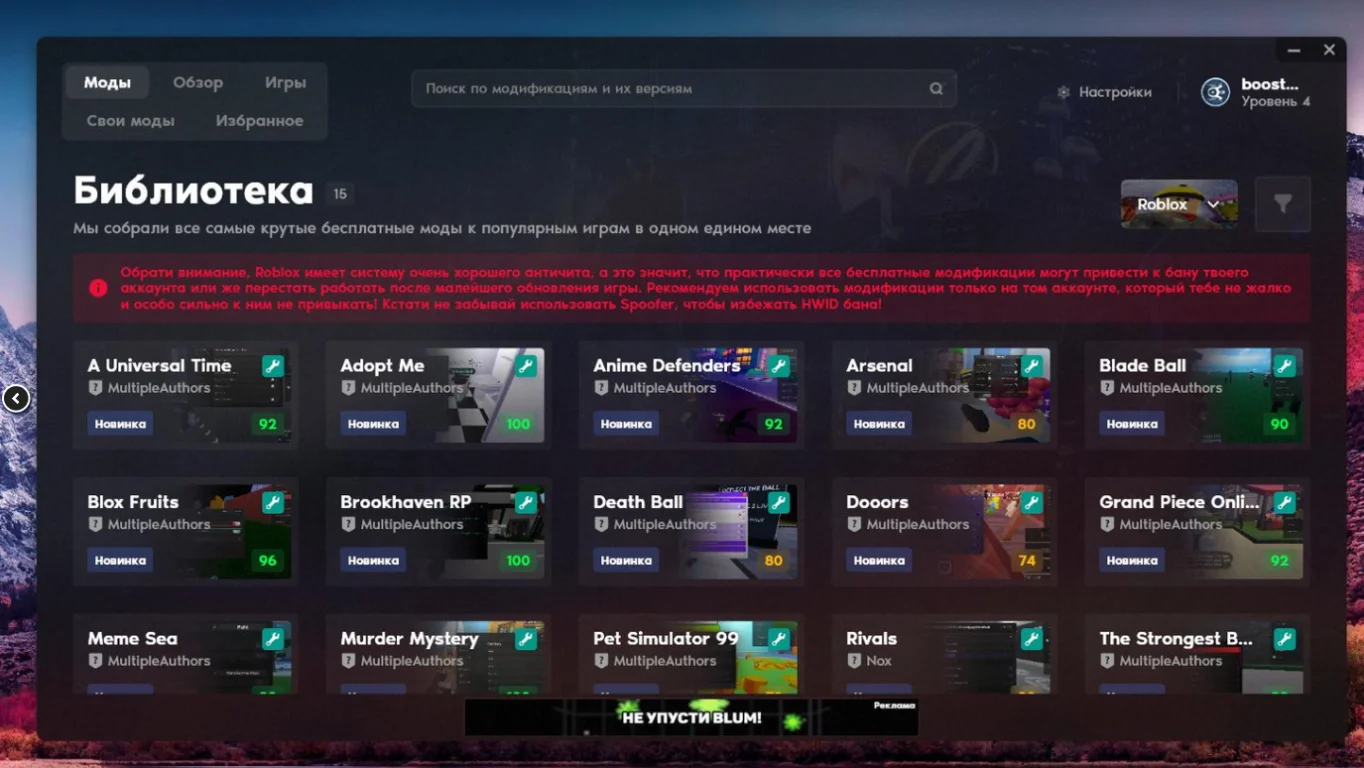Go to Свои моды tab
This screenshot has width=1364, height=768.
(131, 121)
